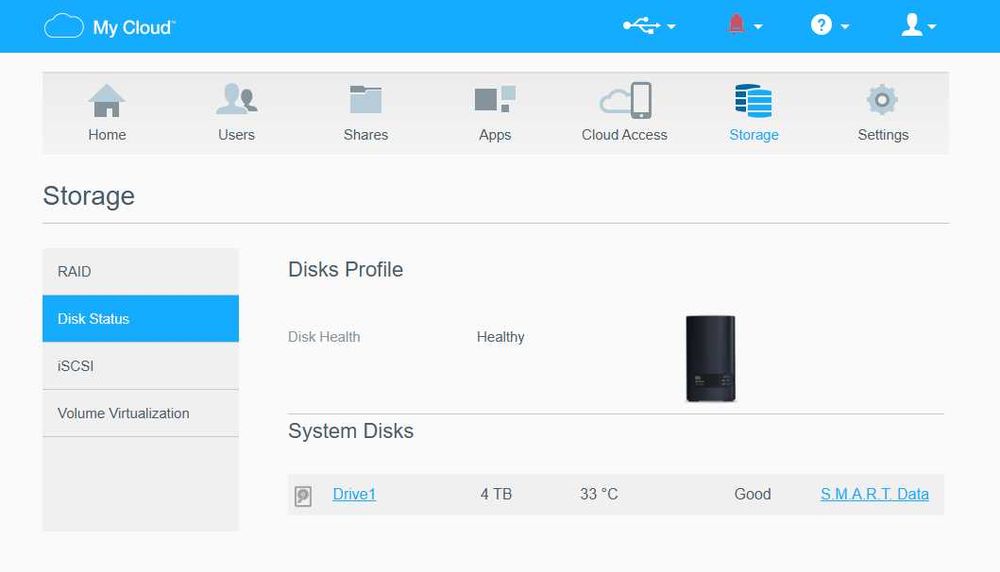Go to the Apps label
Screen dimensions: 1000x572
[x=495, y=135]
